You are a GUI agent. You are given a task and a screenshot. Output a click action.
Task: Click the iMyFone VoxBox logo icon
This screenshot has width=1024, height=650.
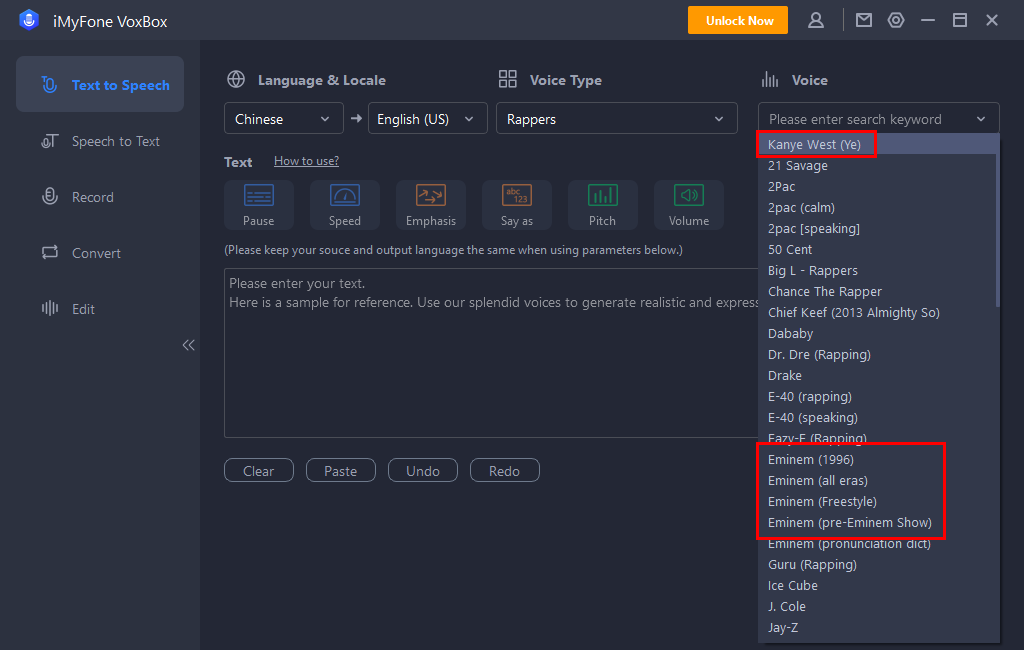[29, 20]
